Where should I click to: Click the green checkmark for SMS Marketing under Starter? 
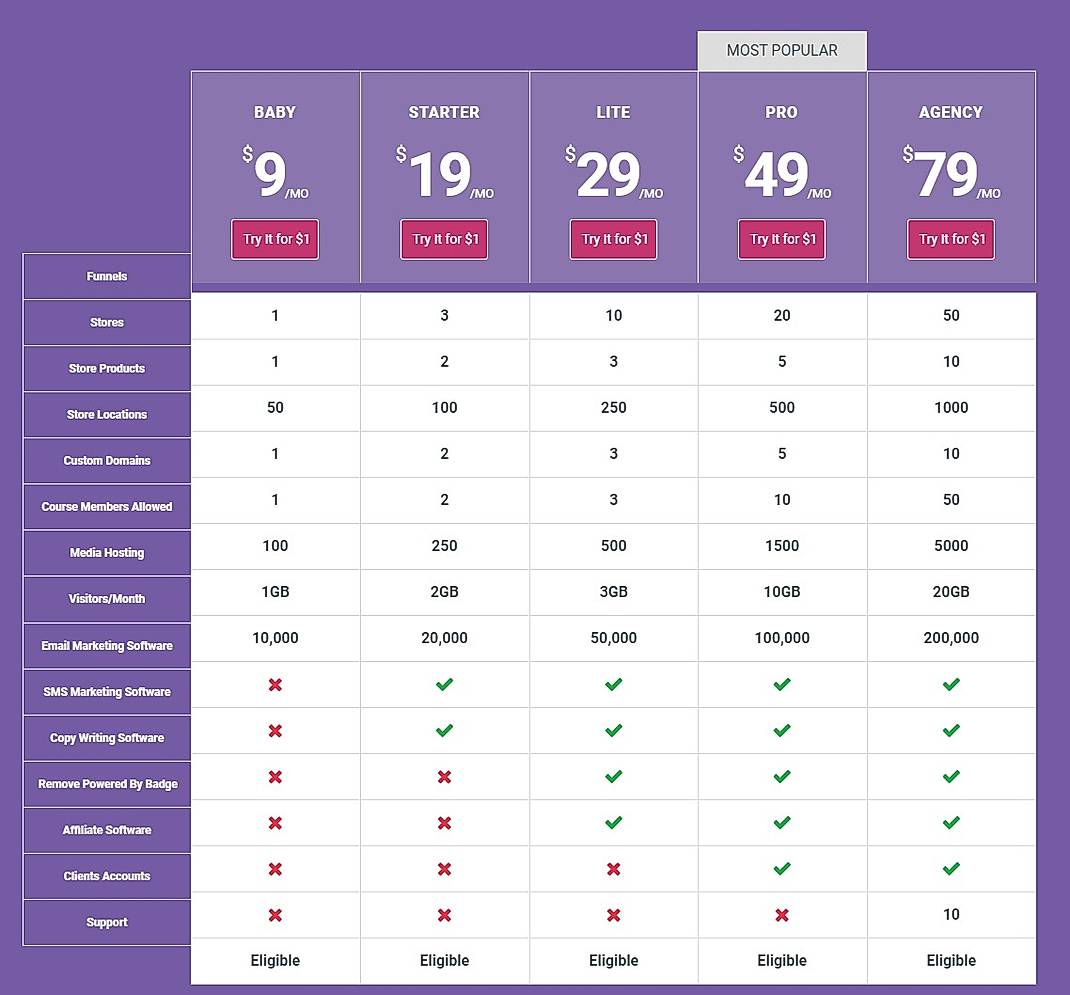(x=444, y=684)
